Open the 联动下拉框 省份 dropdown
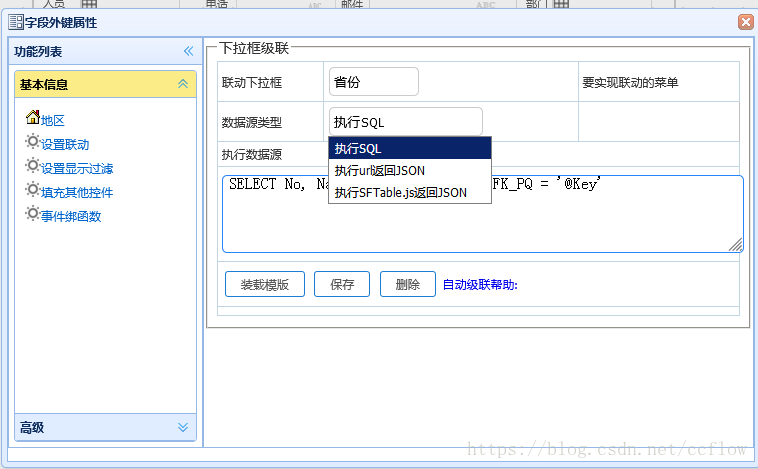This screenshot has width=758, height=469. (374, 82)
